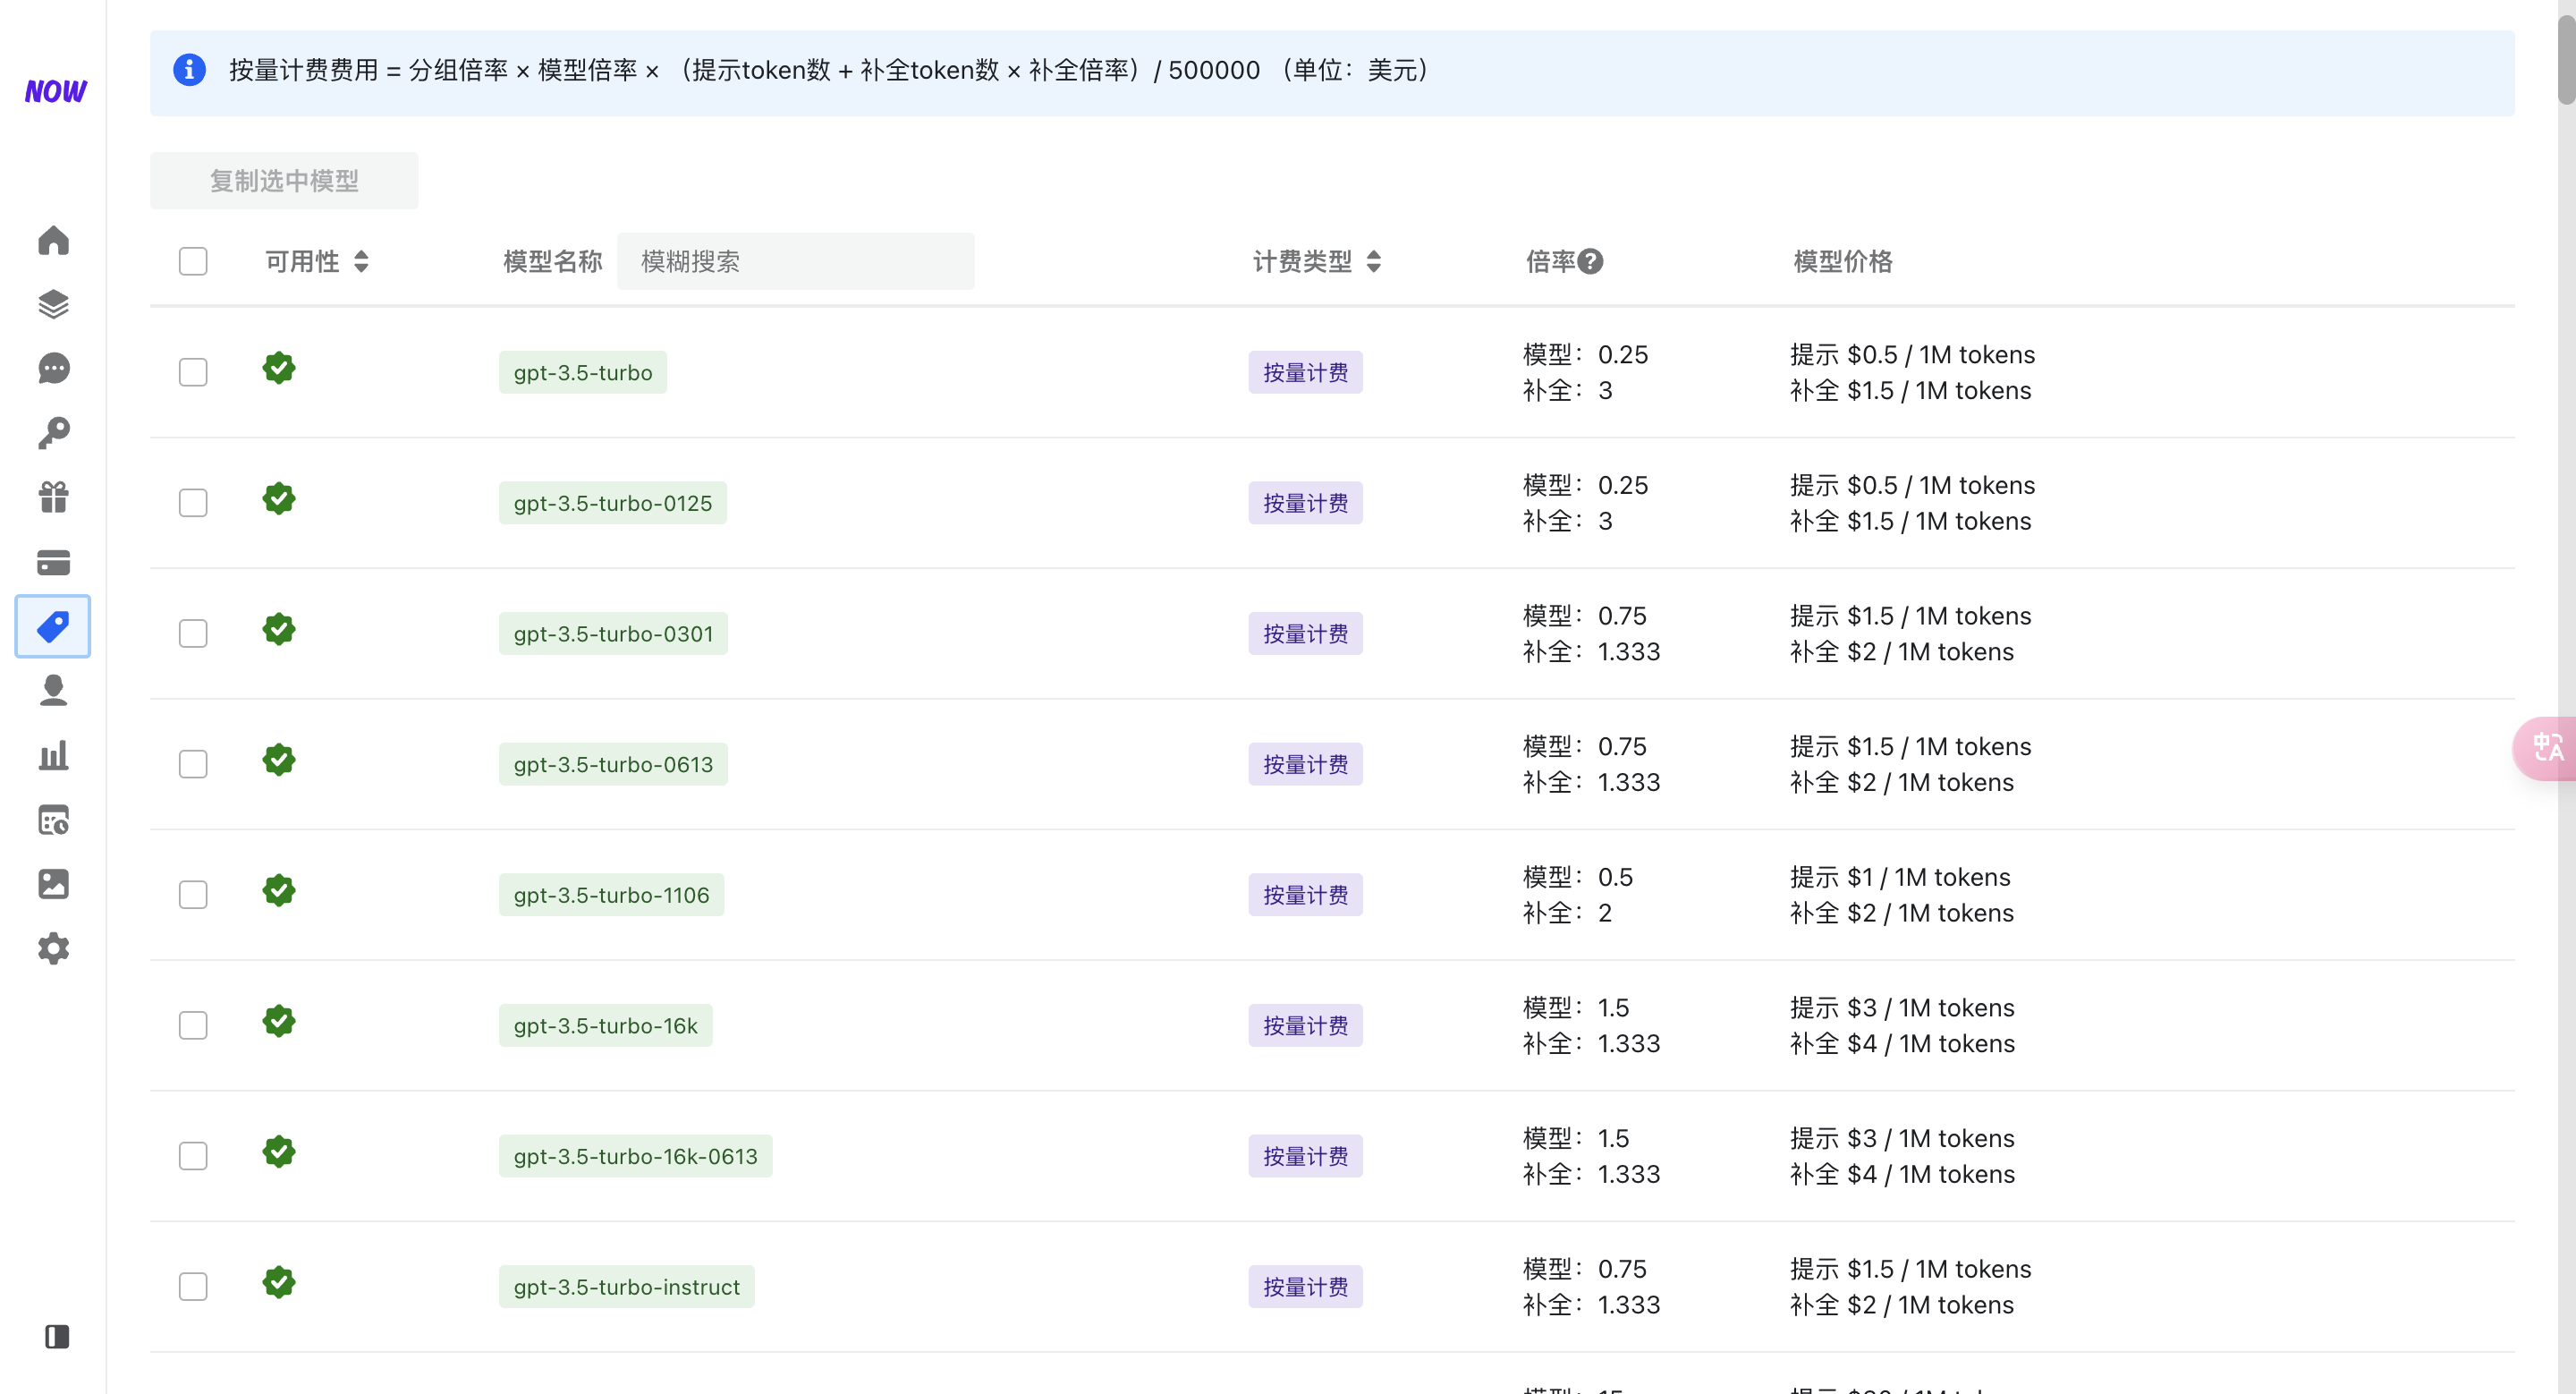Check the gpt-3.5-turbo-0613 row checkbox
Viewport: 2576px width, 1394px height.
193,764
